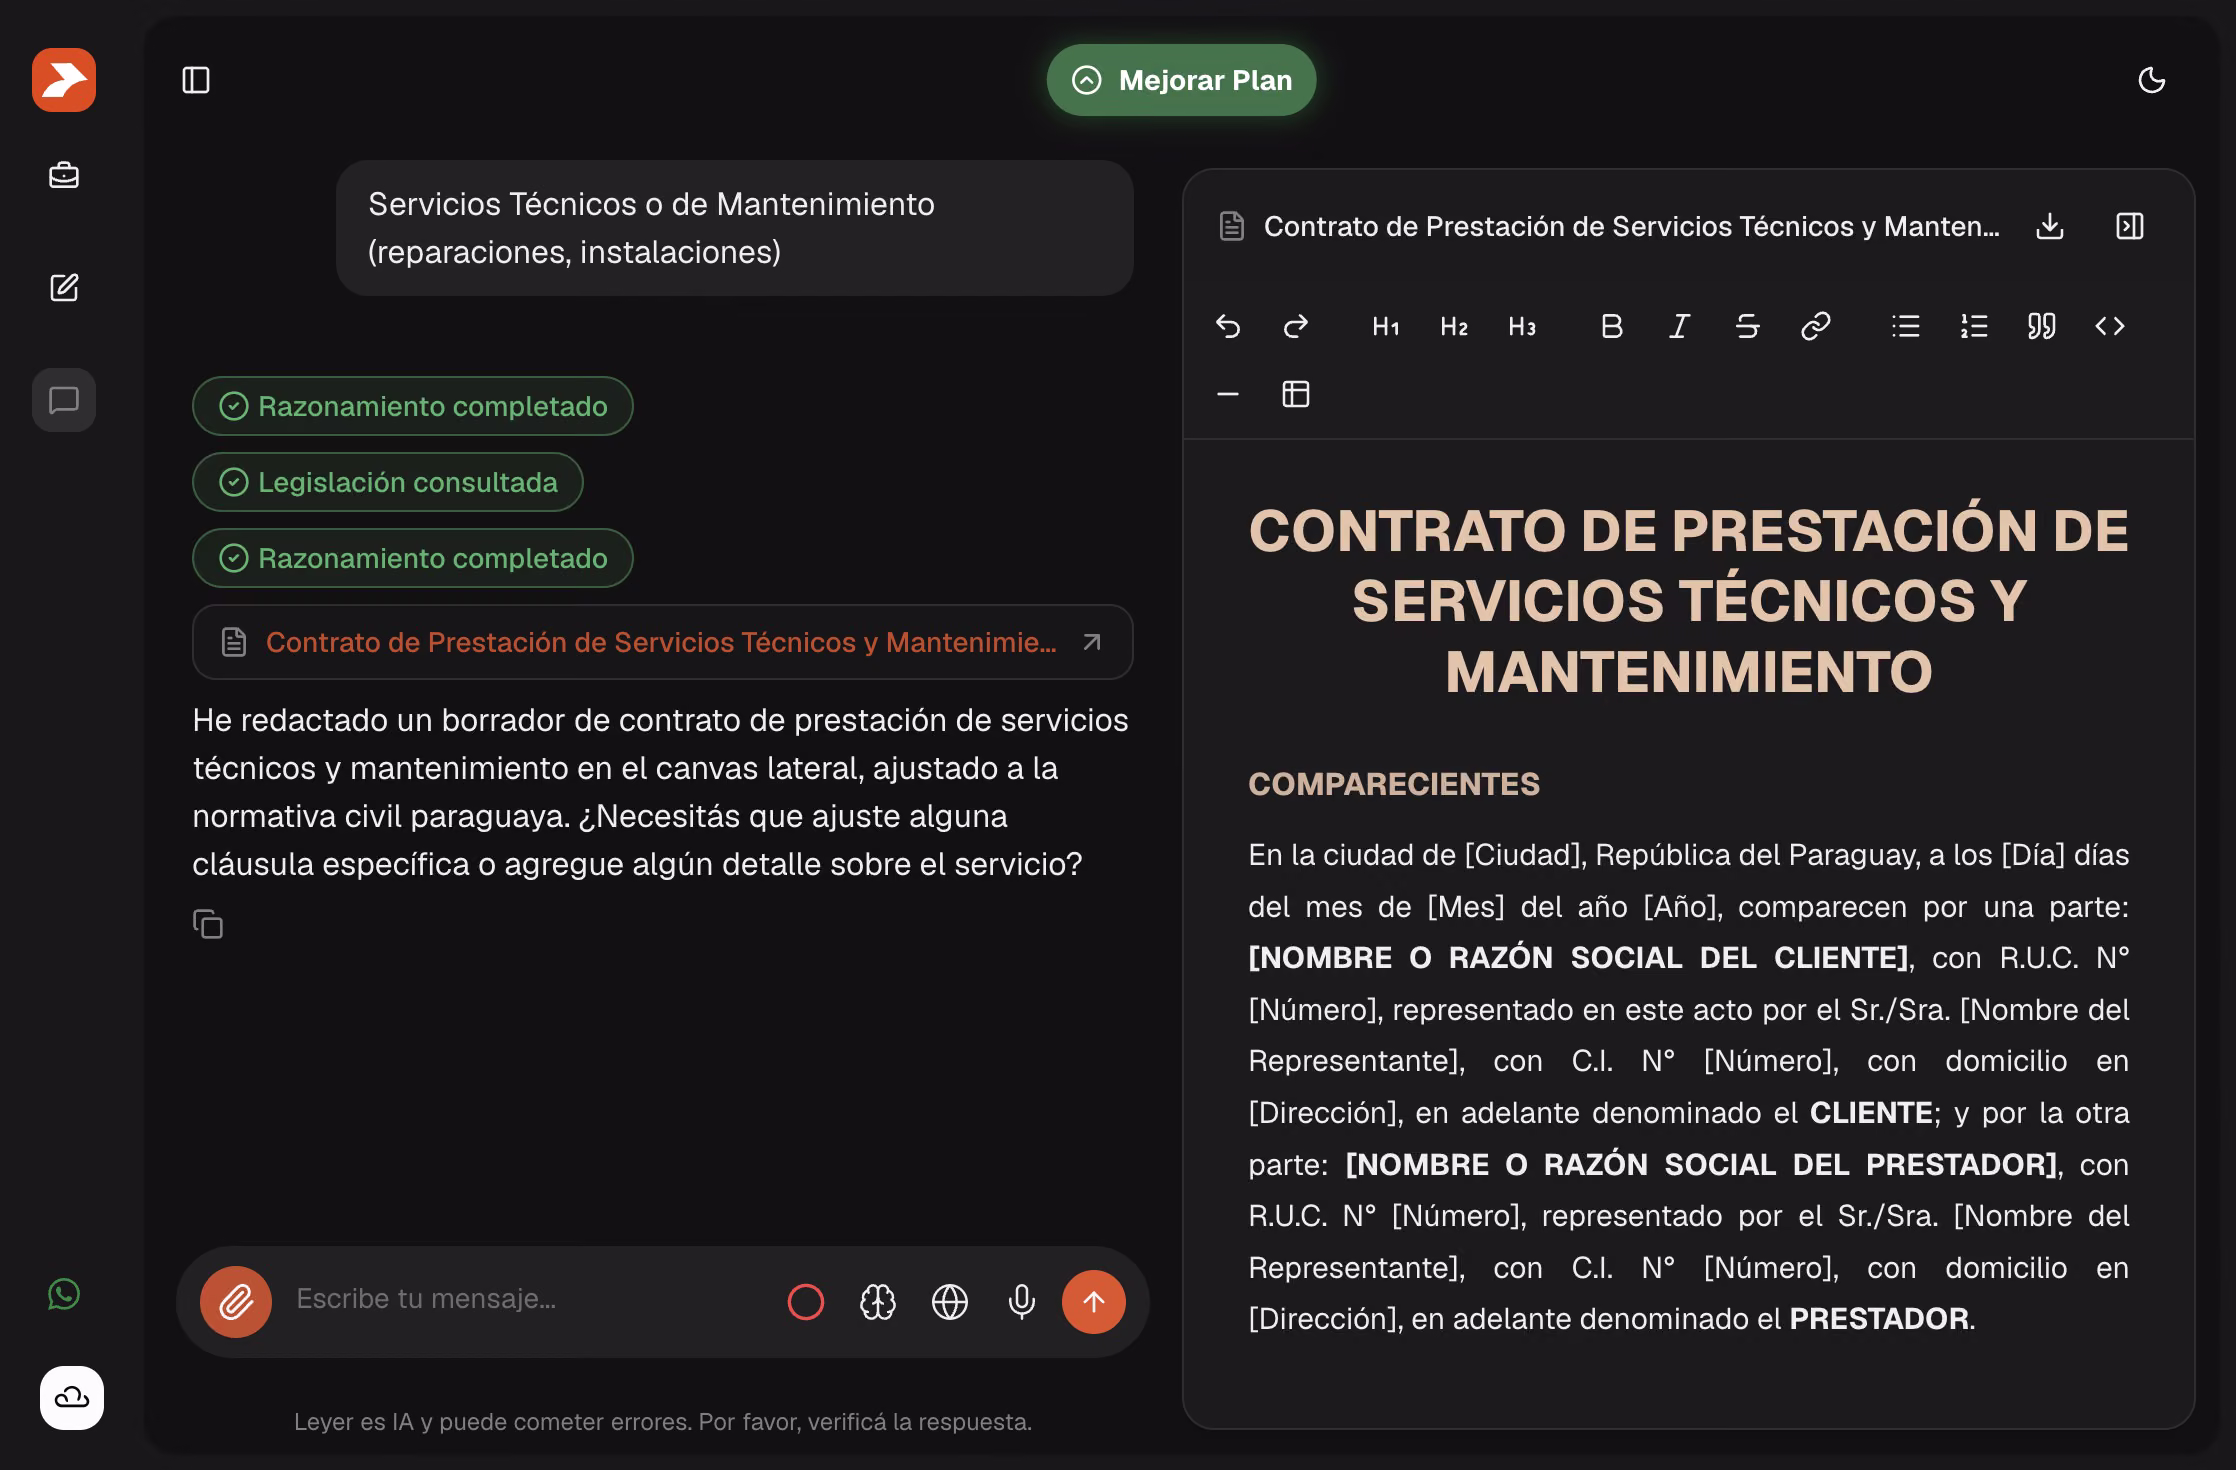
Task: Click the bold CLIENTE placeholder text
Action: 1579,958
